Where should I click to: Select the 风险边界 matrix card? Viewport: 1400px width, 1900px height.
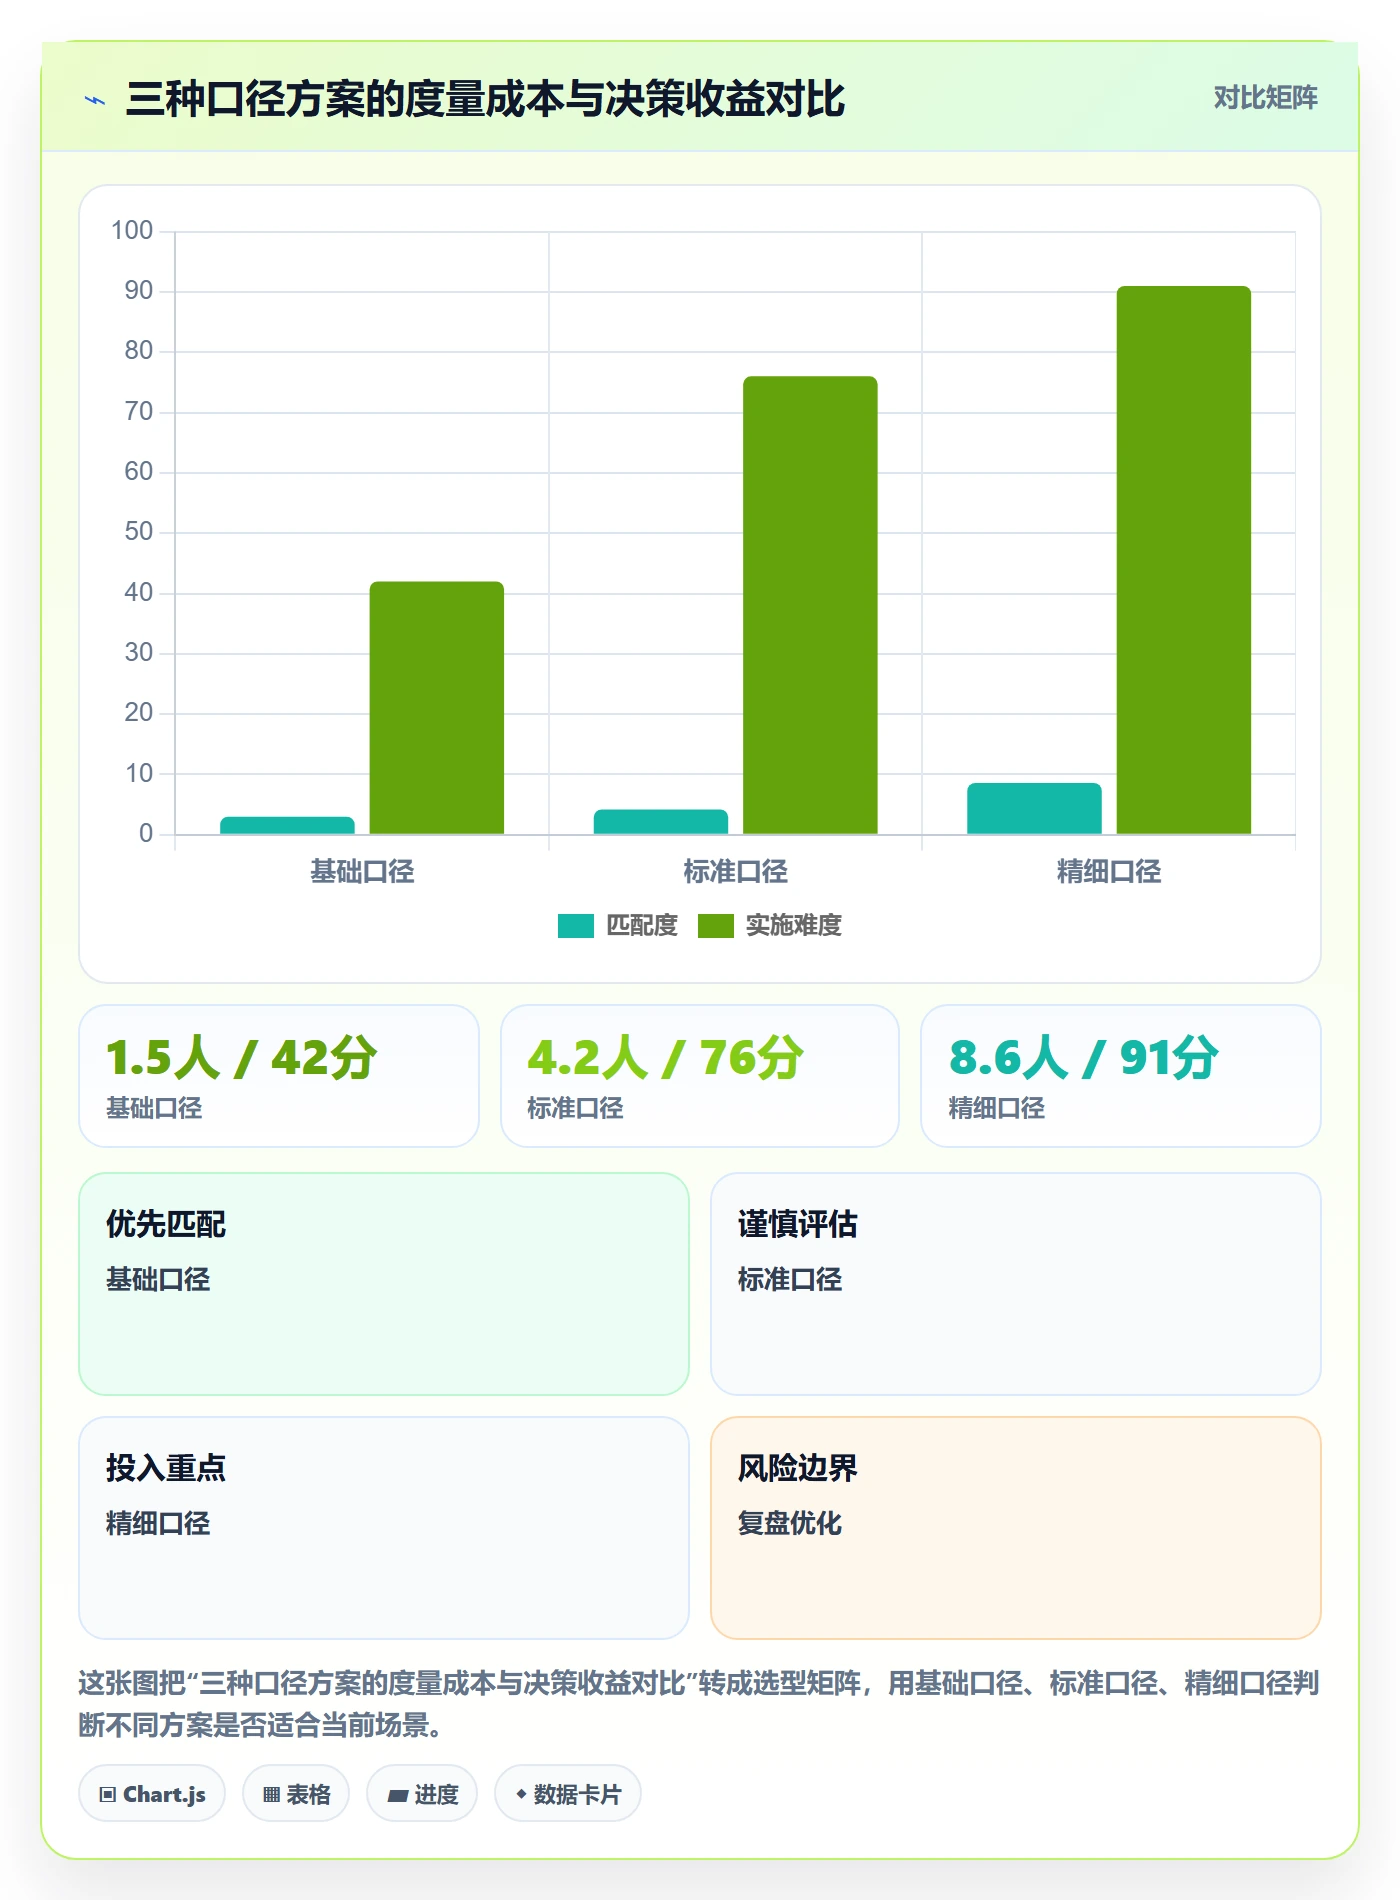pyautogui.click(x=1016, y=1528)
